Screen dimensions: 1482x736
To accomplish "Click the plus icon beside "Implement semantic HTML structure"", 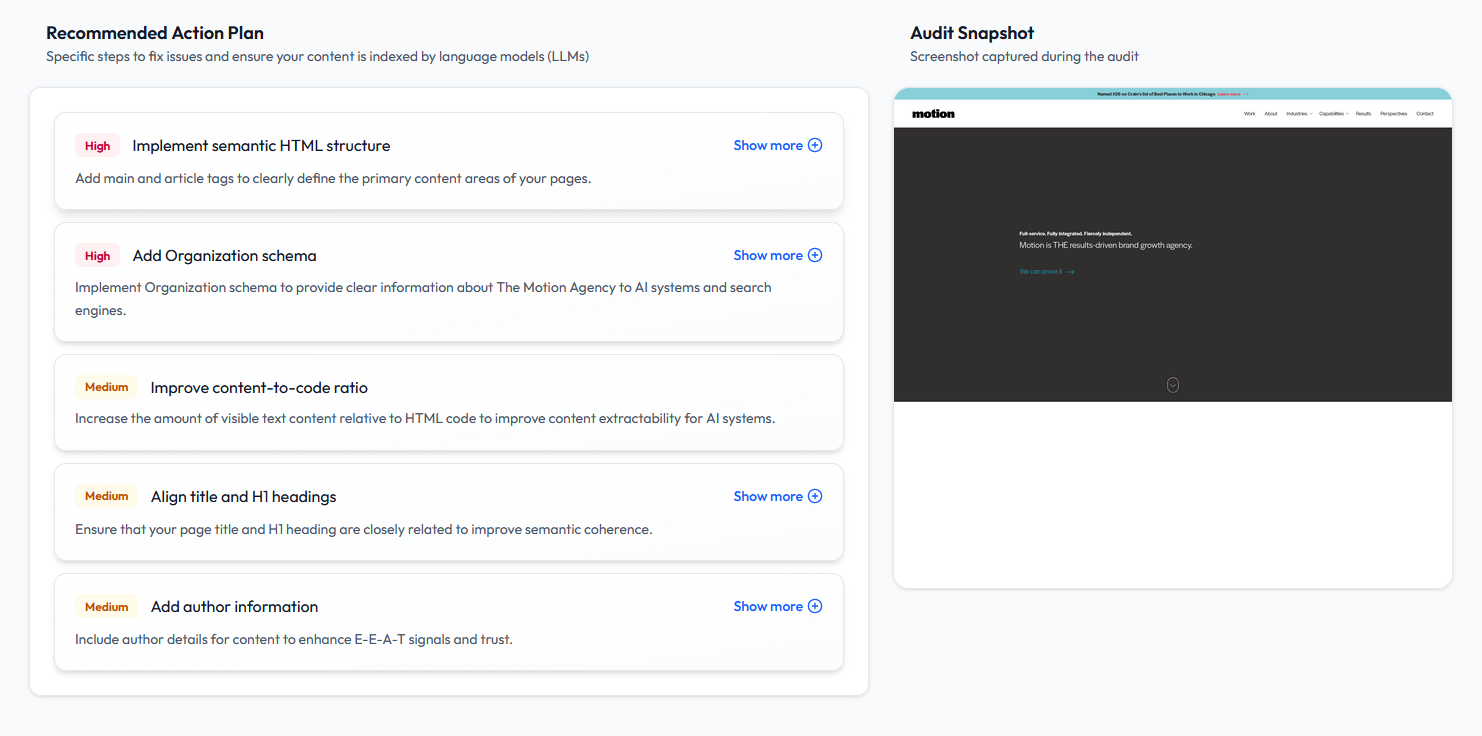I will click(815, 145).
